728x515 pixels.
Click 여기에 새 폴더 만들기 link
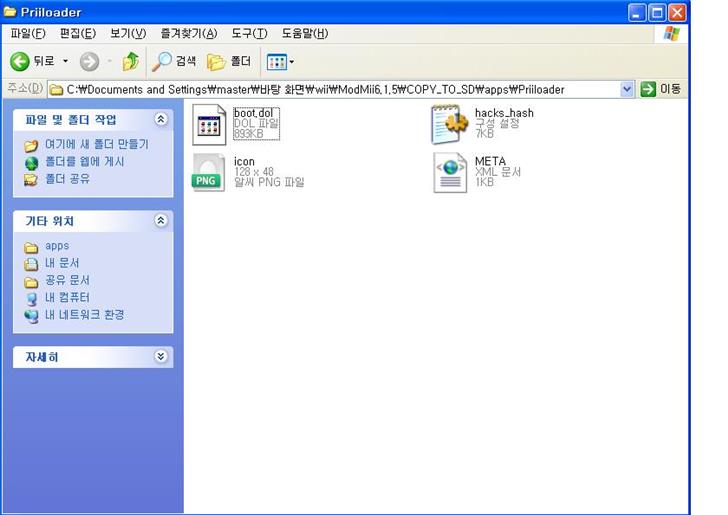pos(97,144)
